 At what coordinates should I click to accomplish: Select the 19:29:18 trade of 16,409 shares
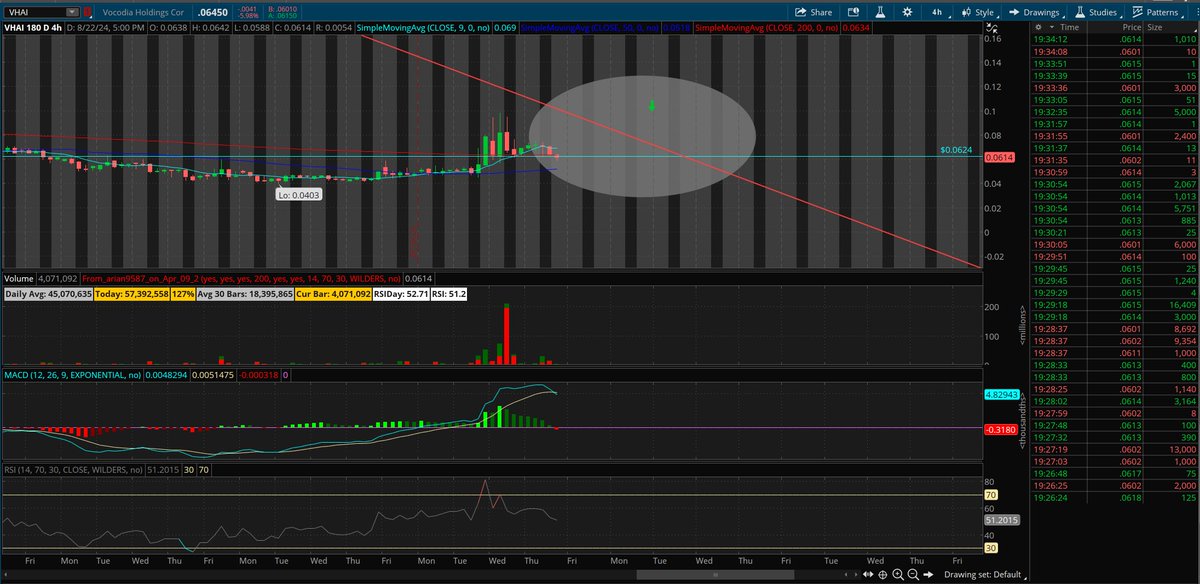pyautogui.click(x=1116, y=303)
